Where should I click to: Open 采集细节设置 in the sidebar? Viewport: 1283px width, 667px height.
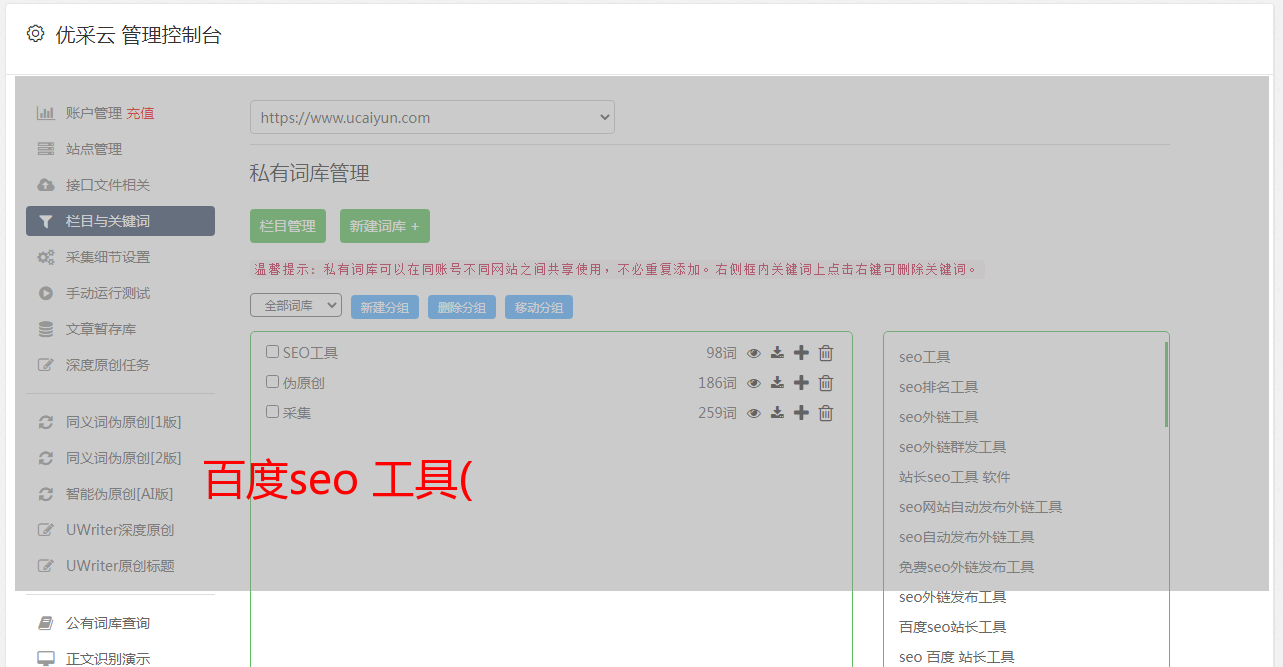tap(108, 257)
